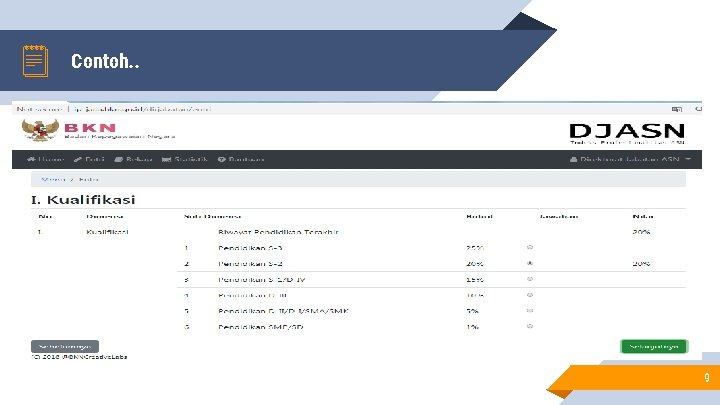Screen dimensions: 720x405
Task: Click the Jawaban column header
Action: [559, 216]
